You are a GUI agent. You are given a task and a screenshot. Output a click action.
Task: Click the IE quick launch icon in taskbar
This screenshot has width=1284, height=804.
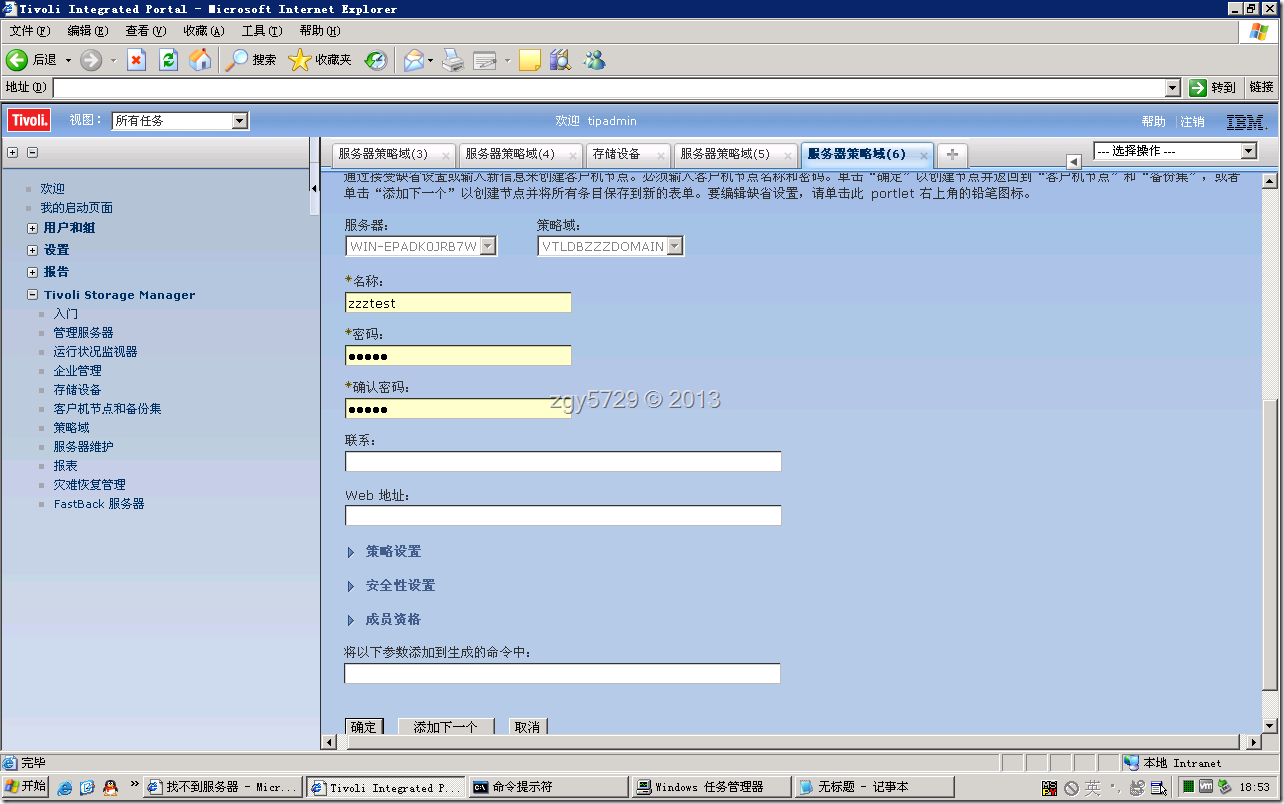(66, 787)
